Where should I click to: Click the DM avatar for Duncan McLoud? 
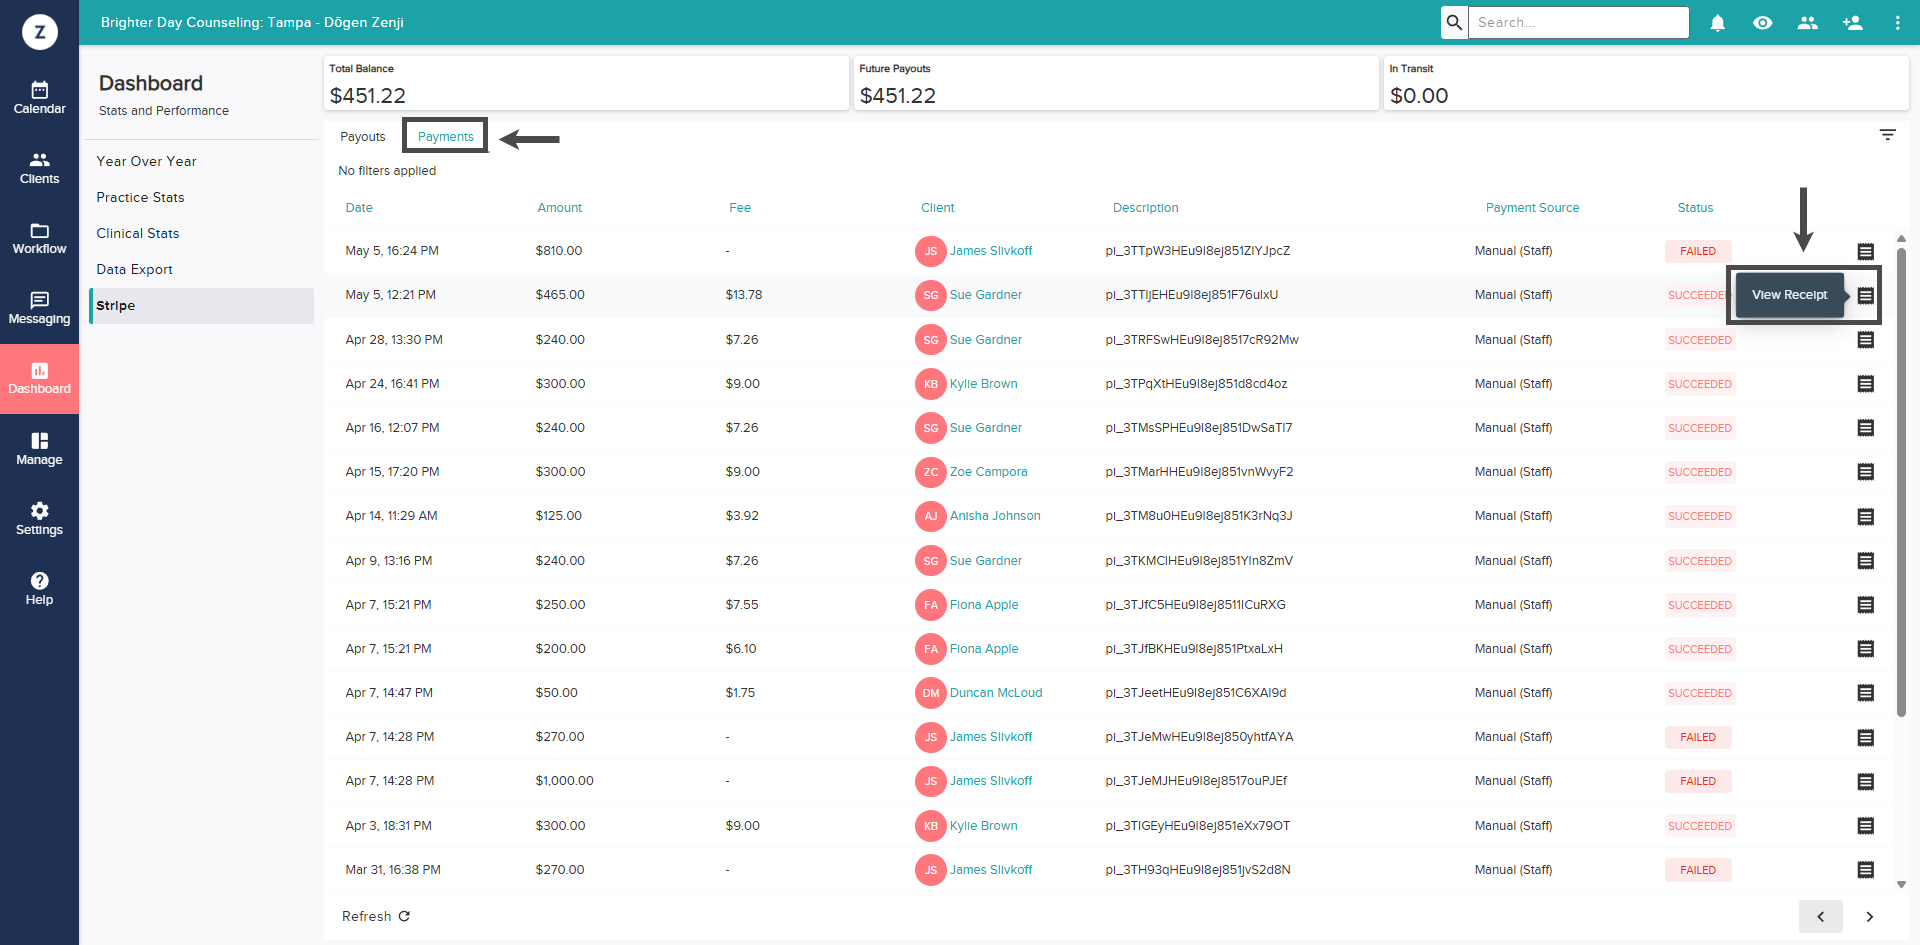[x=931, y=693]
